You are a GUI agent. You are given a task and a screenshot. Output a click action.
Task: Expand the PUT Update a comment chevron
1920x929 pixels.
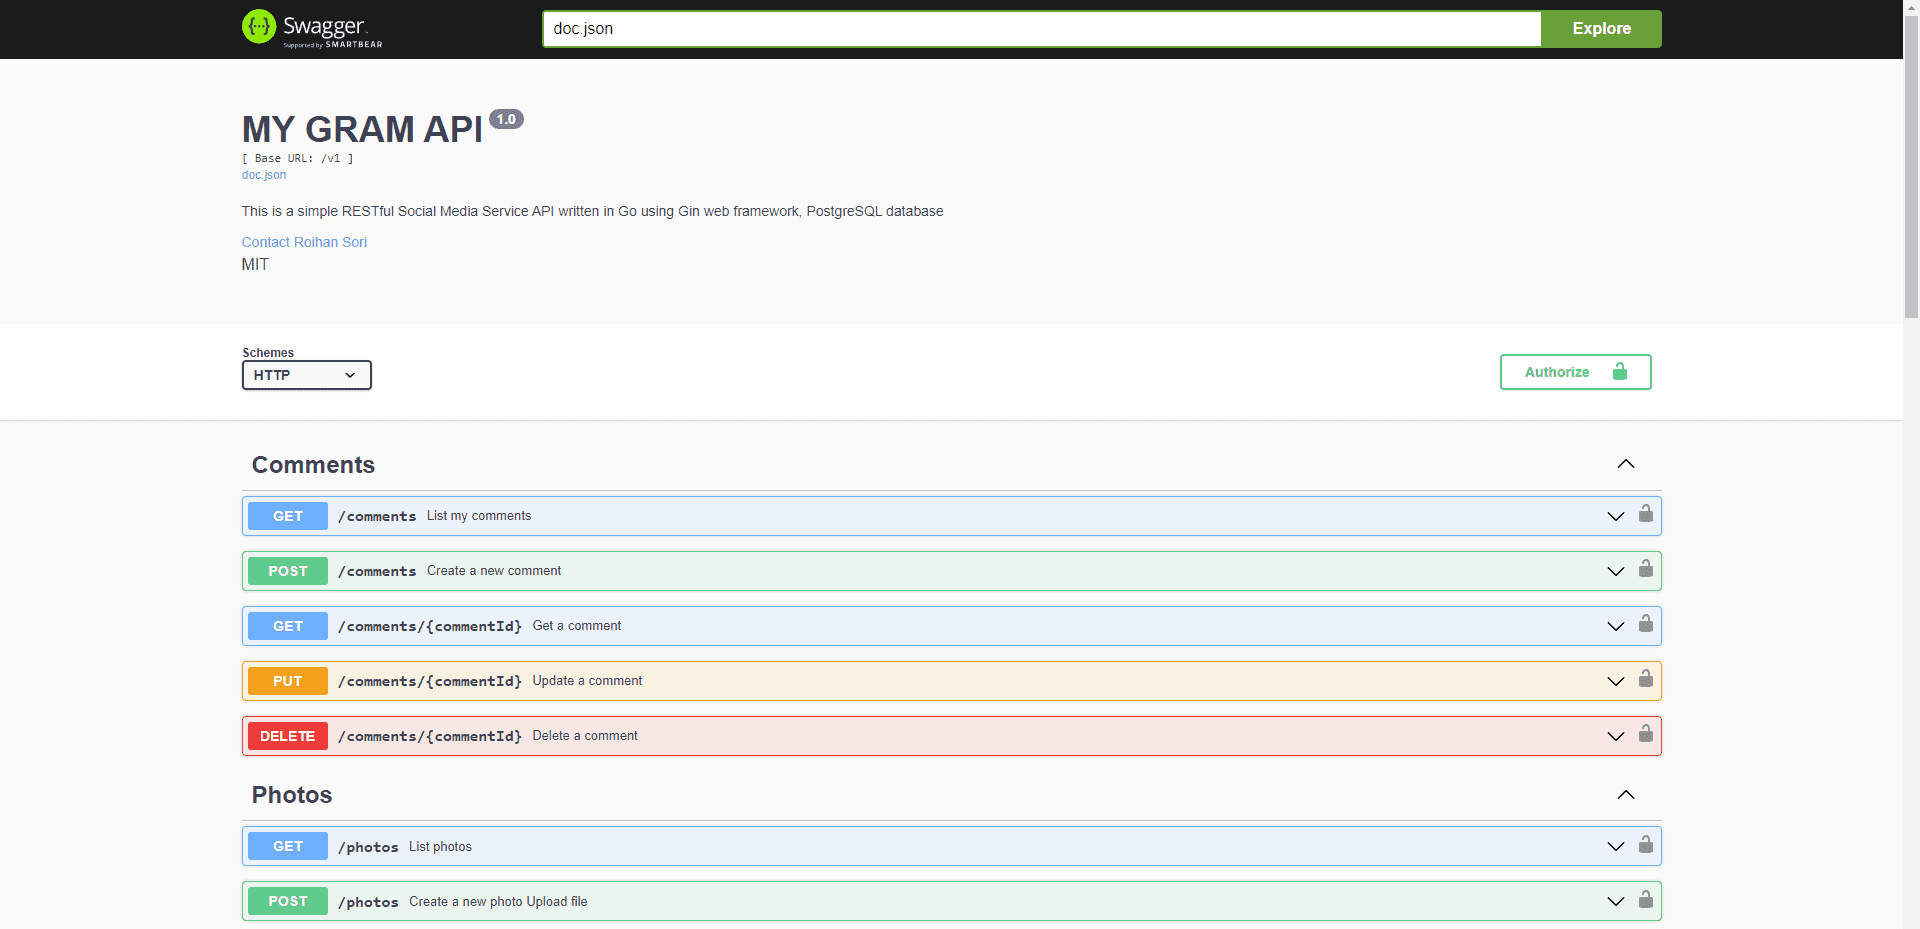(x=1615, y=681)
